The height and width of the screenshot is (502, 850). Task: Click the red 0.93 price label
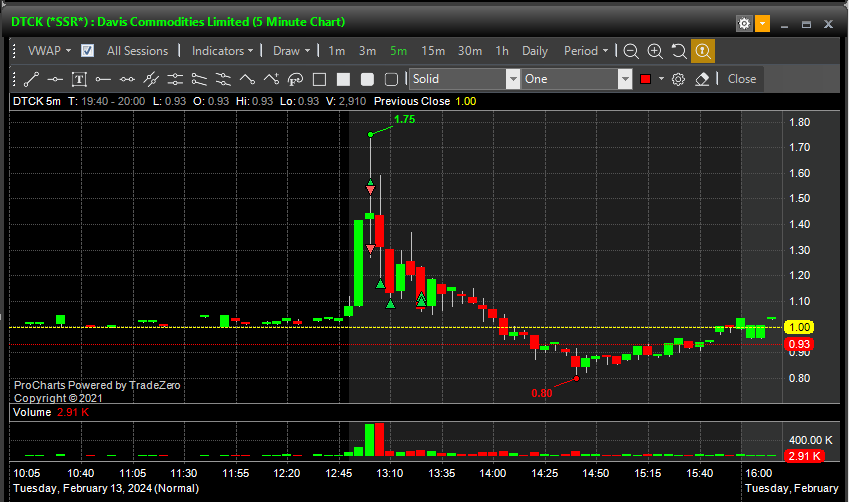coord(799,344)
